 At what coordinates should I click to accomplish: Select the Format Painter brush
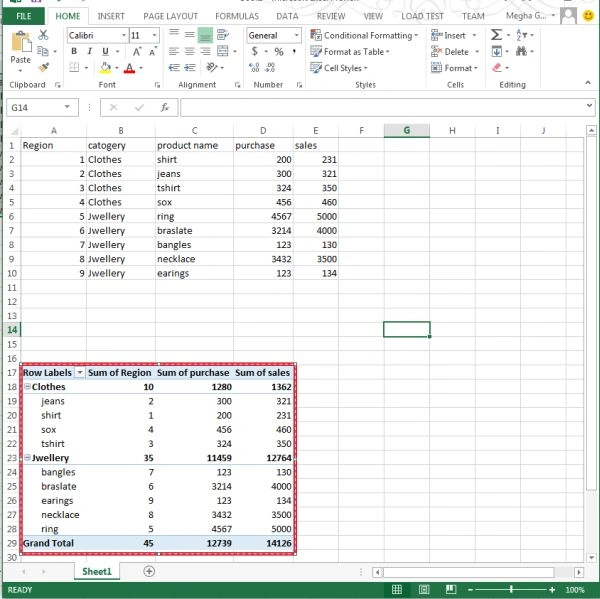coord(43,67)
